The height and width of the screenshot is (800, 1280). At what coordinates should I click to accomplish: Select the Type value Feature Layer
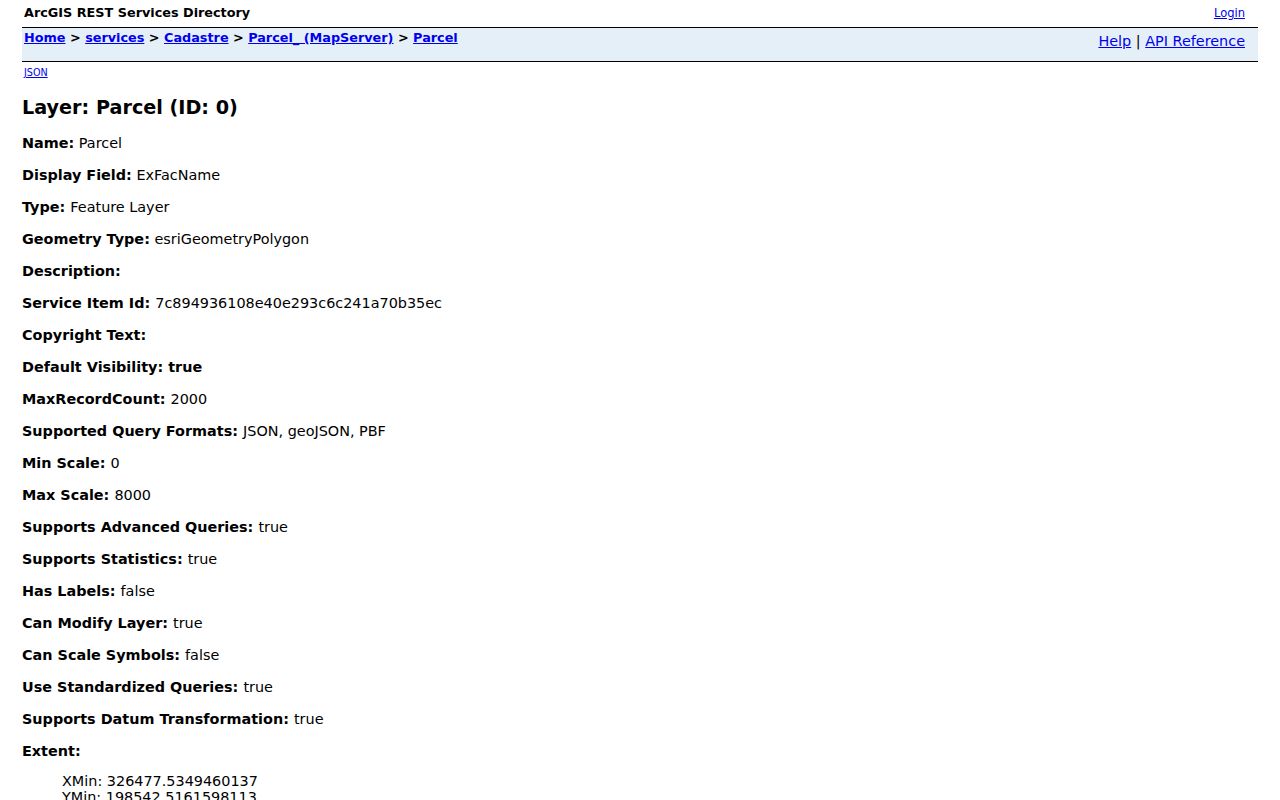(x=120, y=207)
